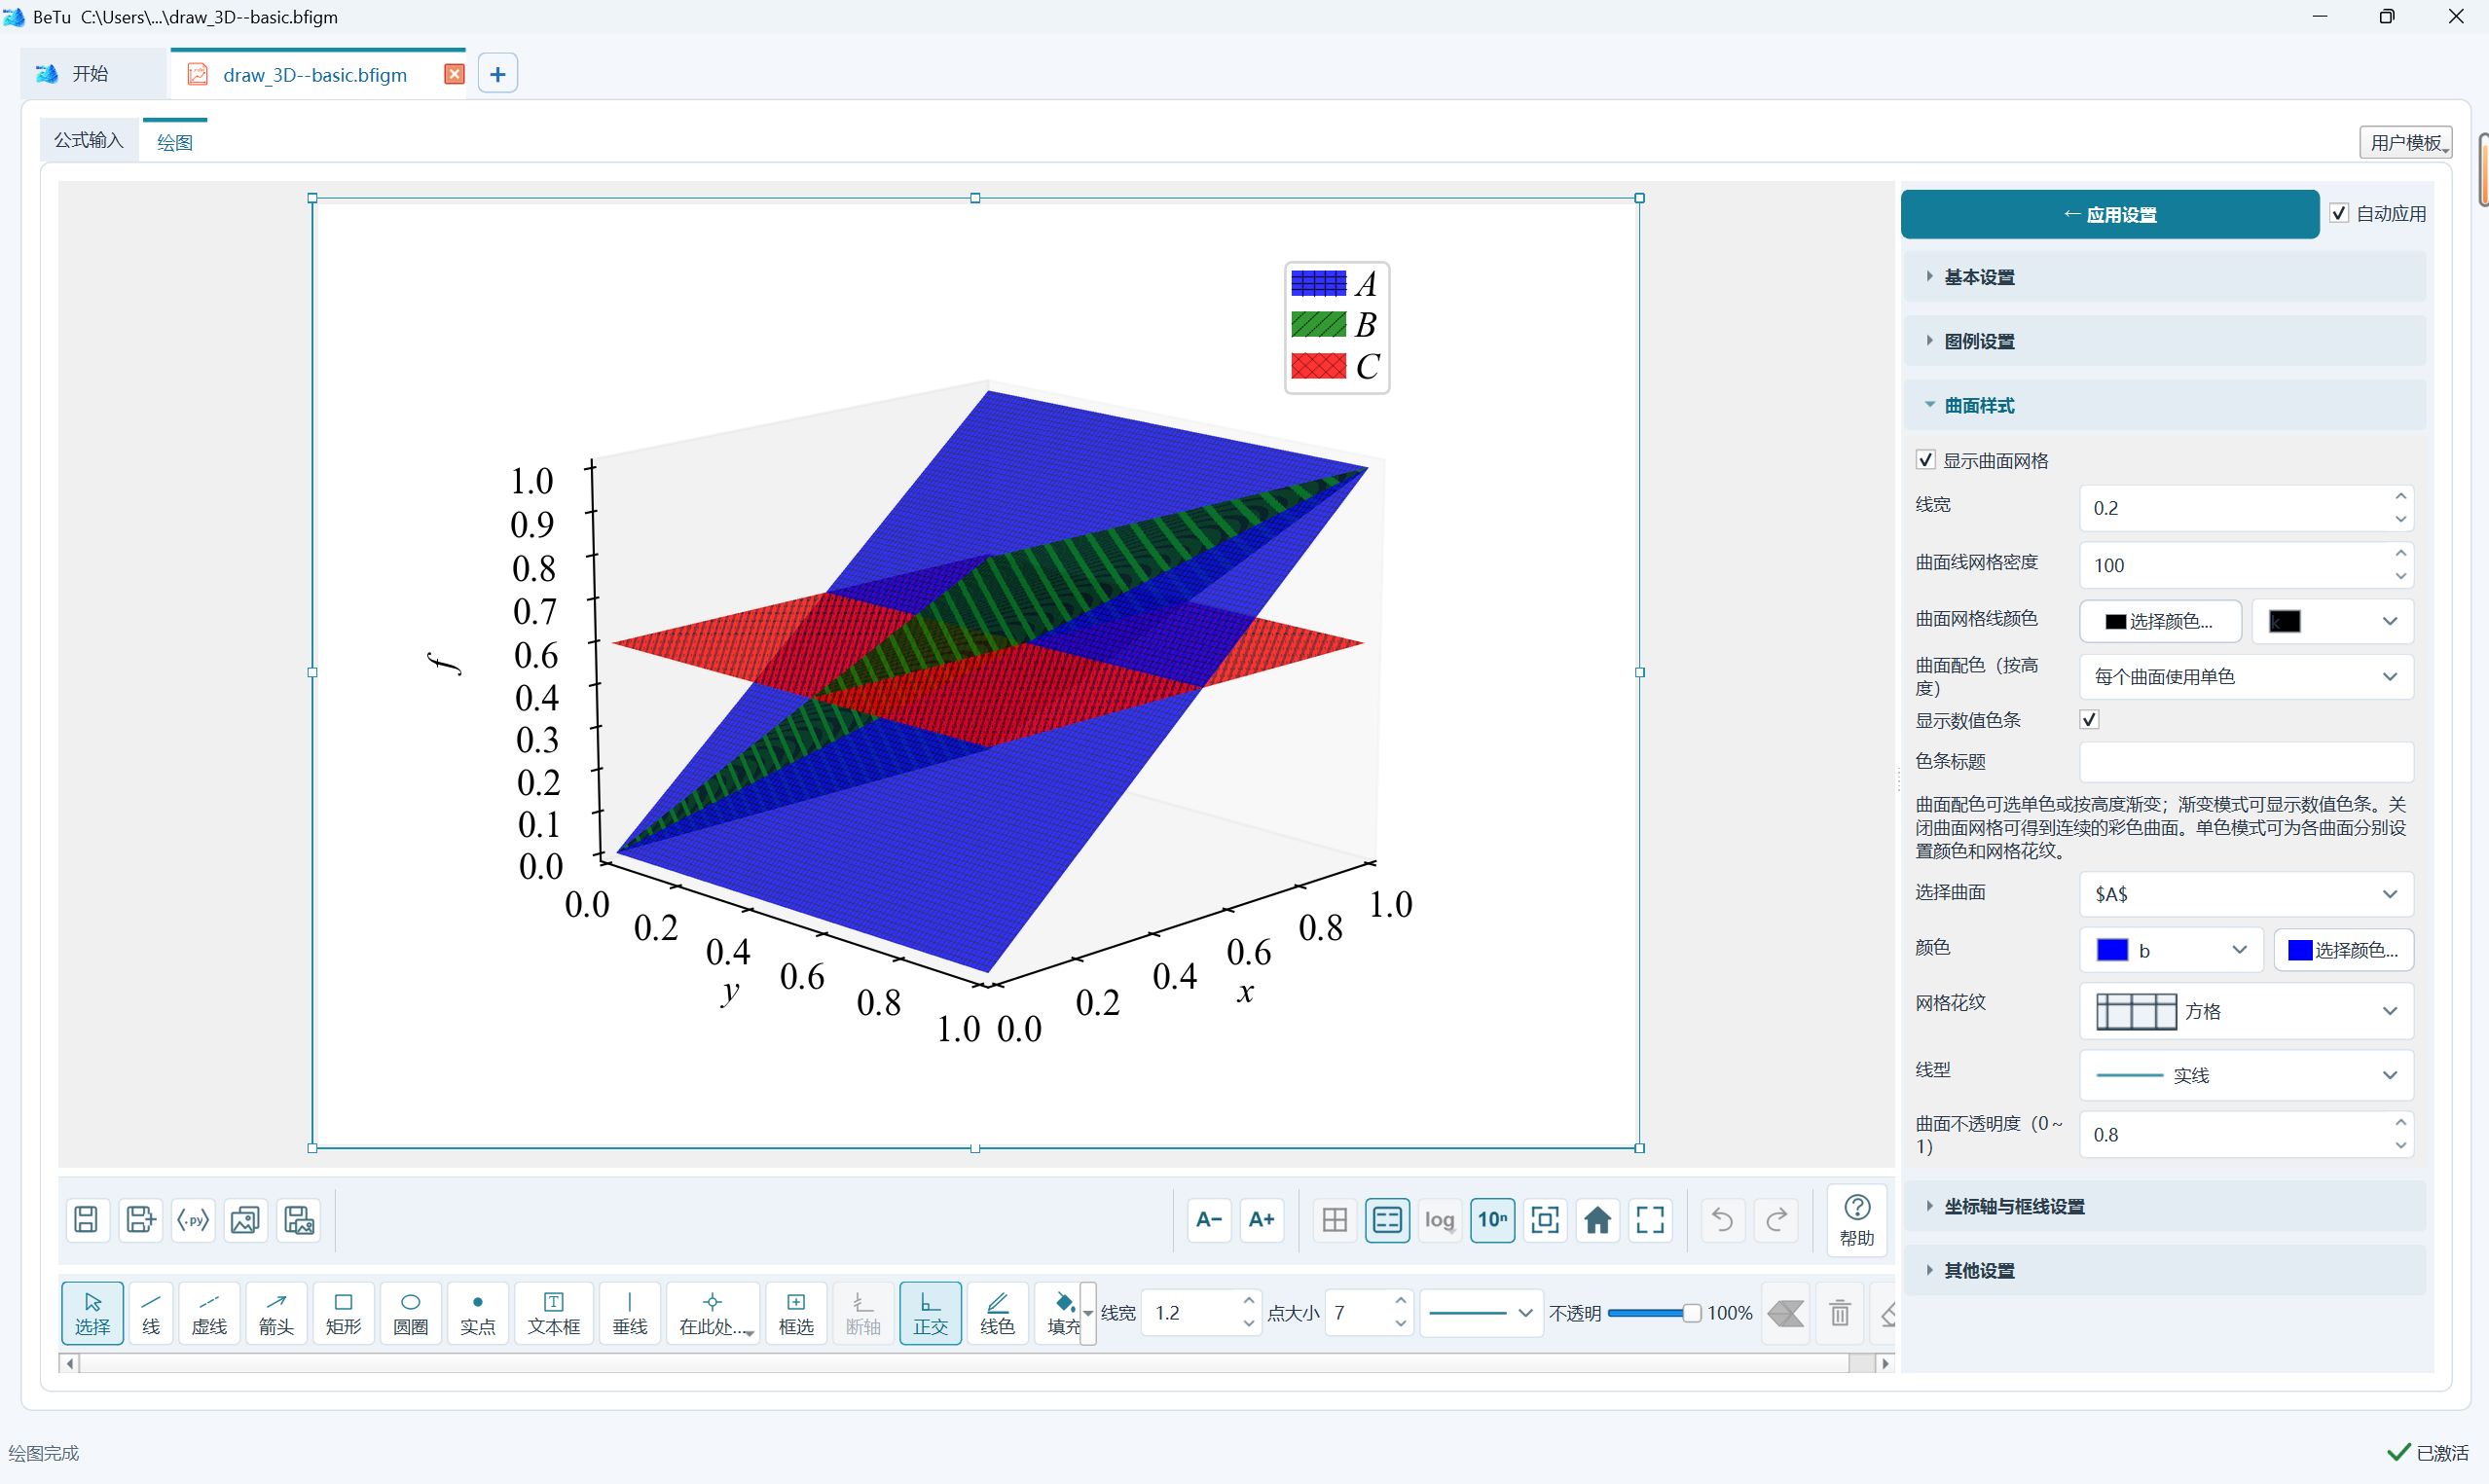
Task: Click the home reset view icon
Action: point(1597,1220)
